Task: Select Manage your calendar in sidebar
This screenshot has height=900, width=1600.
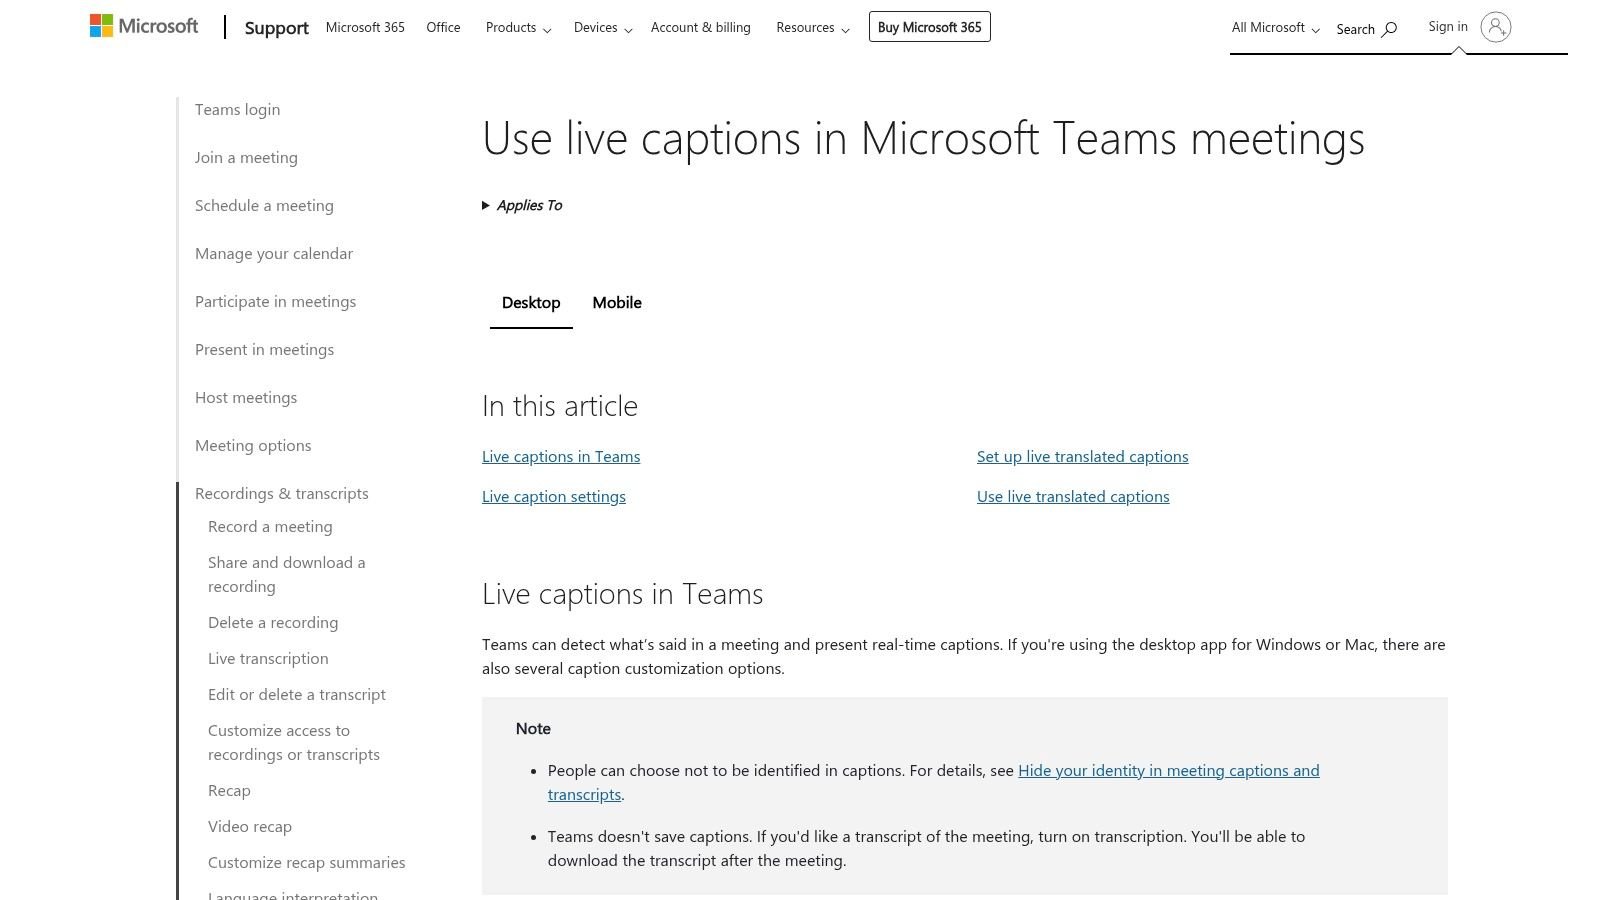Action: click(x=274, y=254)
